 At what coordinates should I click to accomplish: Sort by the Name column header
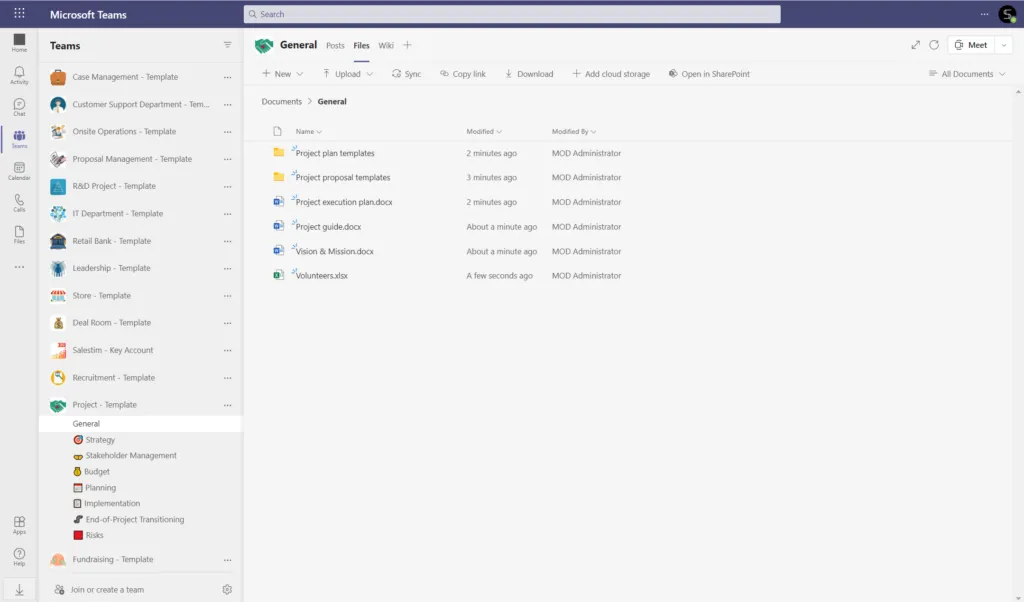308,131
